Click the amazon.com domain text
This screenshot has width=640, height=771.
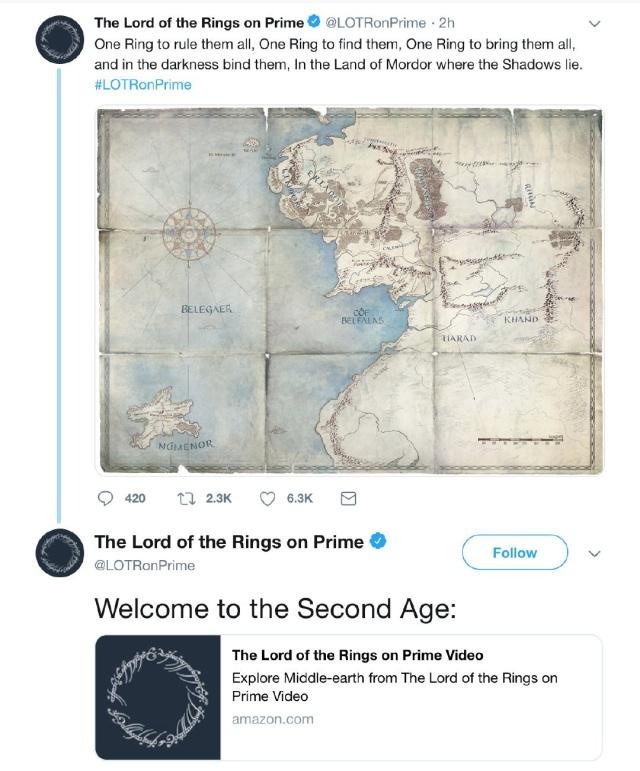[x=272, y=719]
